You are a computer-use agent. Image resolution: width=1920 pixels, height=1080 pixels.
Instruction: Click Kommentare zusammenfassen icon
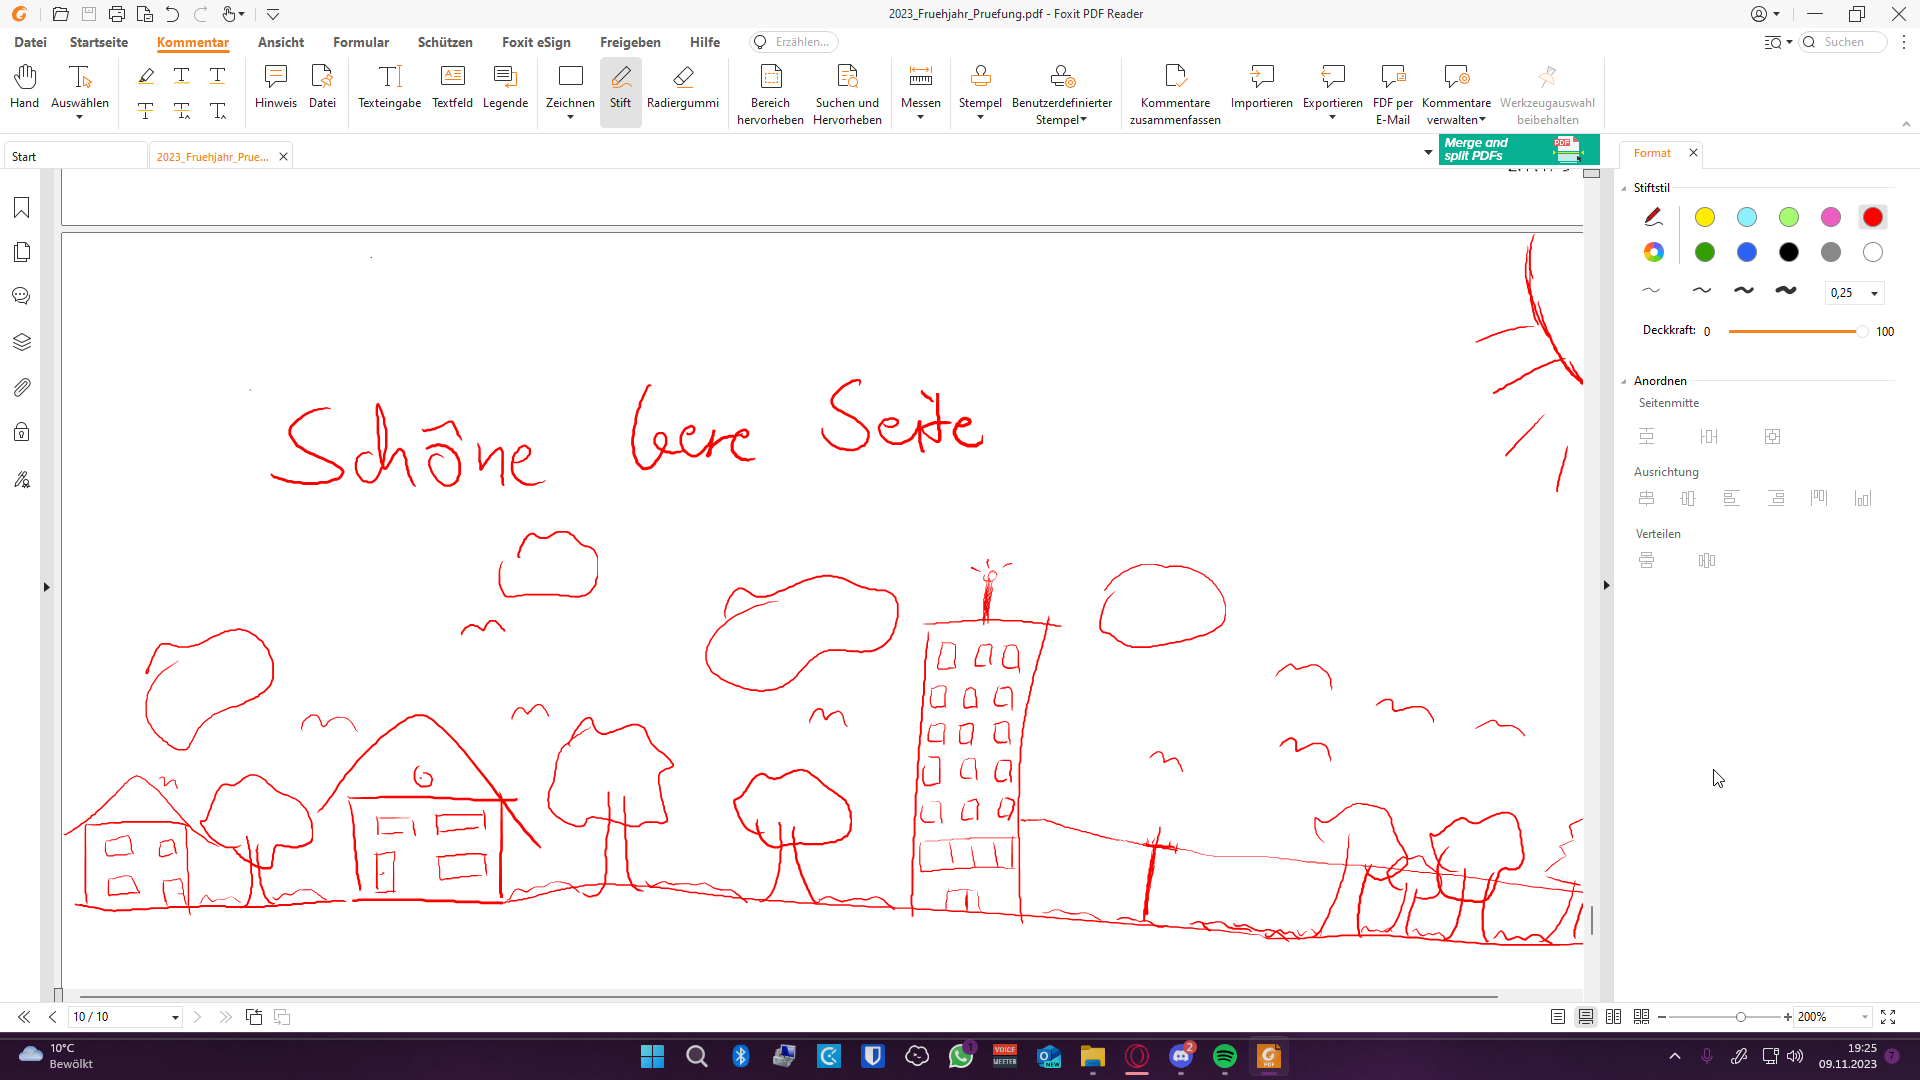click(x=1175, y=78)
